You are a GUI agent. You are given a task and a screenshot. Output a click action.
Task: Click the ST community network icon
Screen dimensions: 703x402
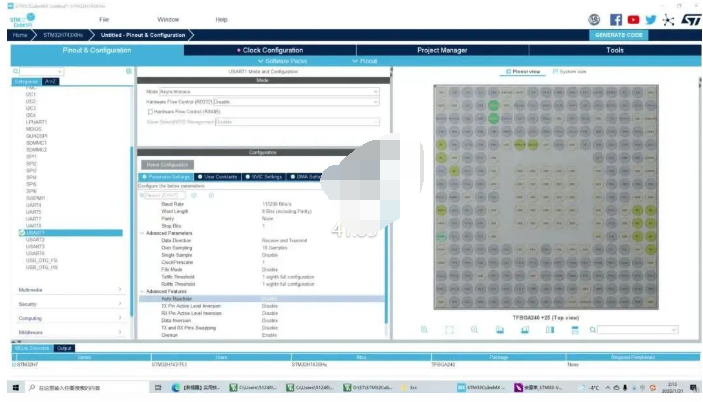pos(668,20)
